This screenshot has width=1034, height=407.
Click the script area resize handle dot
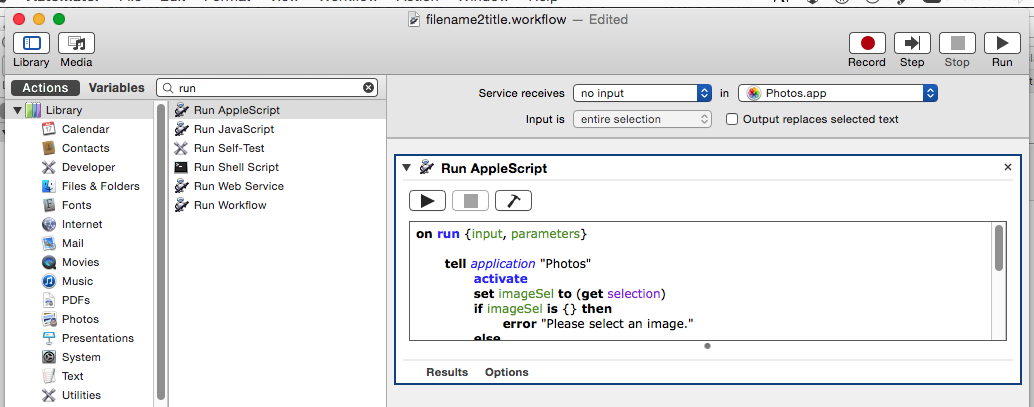pyautogui.click(x=708, y=346)
